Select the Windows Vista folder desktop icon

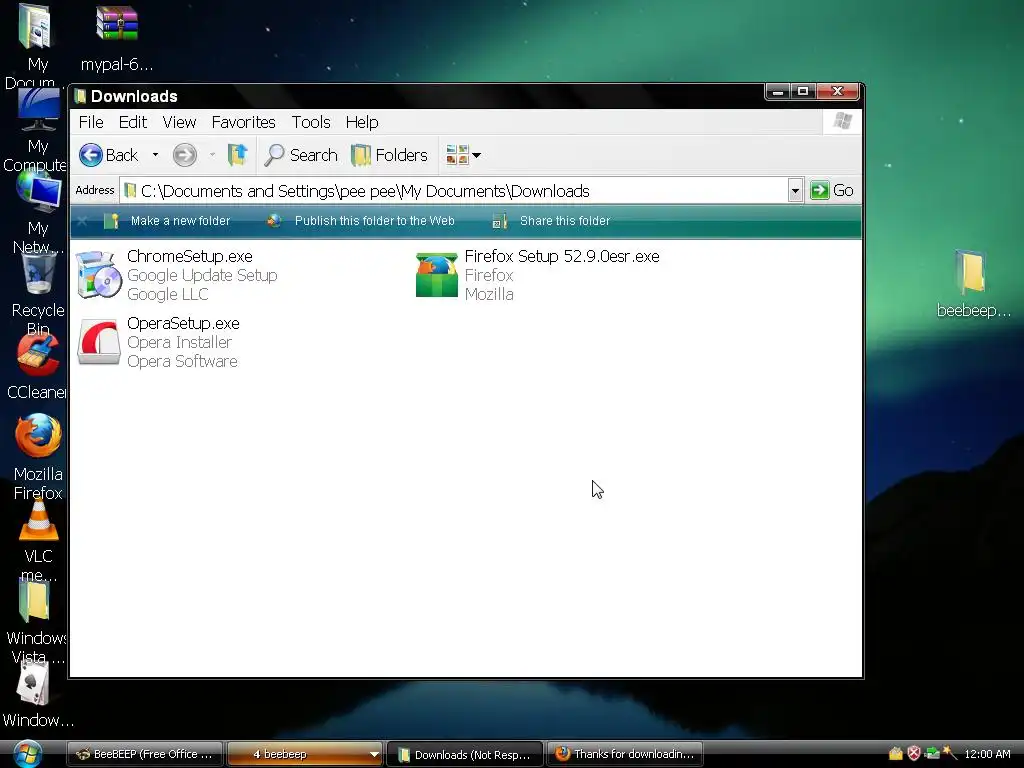point(34,601)
